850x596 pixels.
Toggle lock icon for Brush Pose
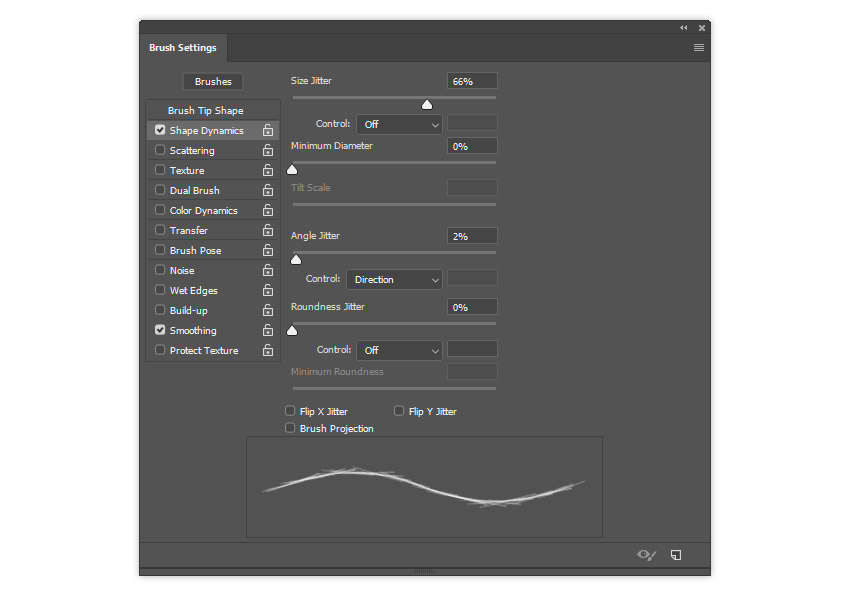[x=268, y=250]
